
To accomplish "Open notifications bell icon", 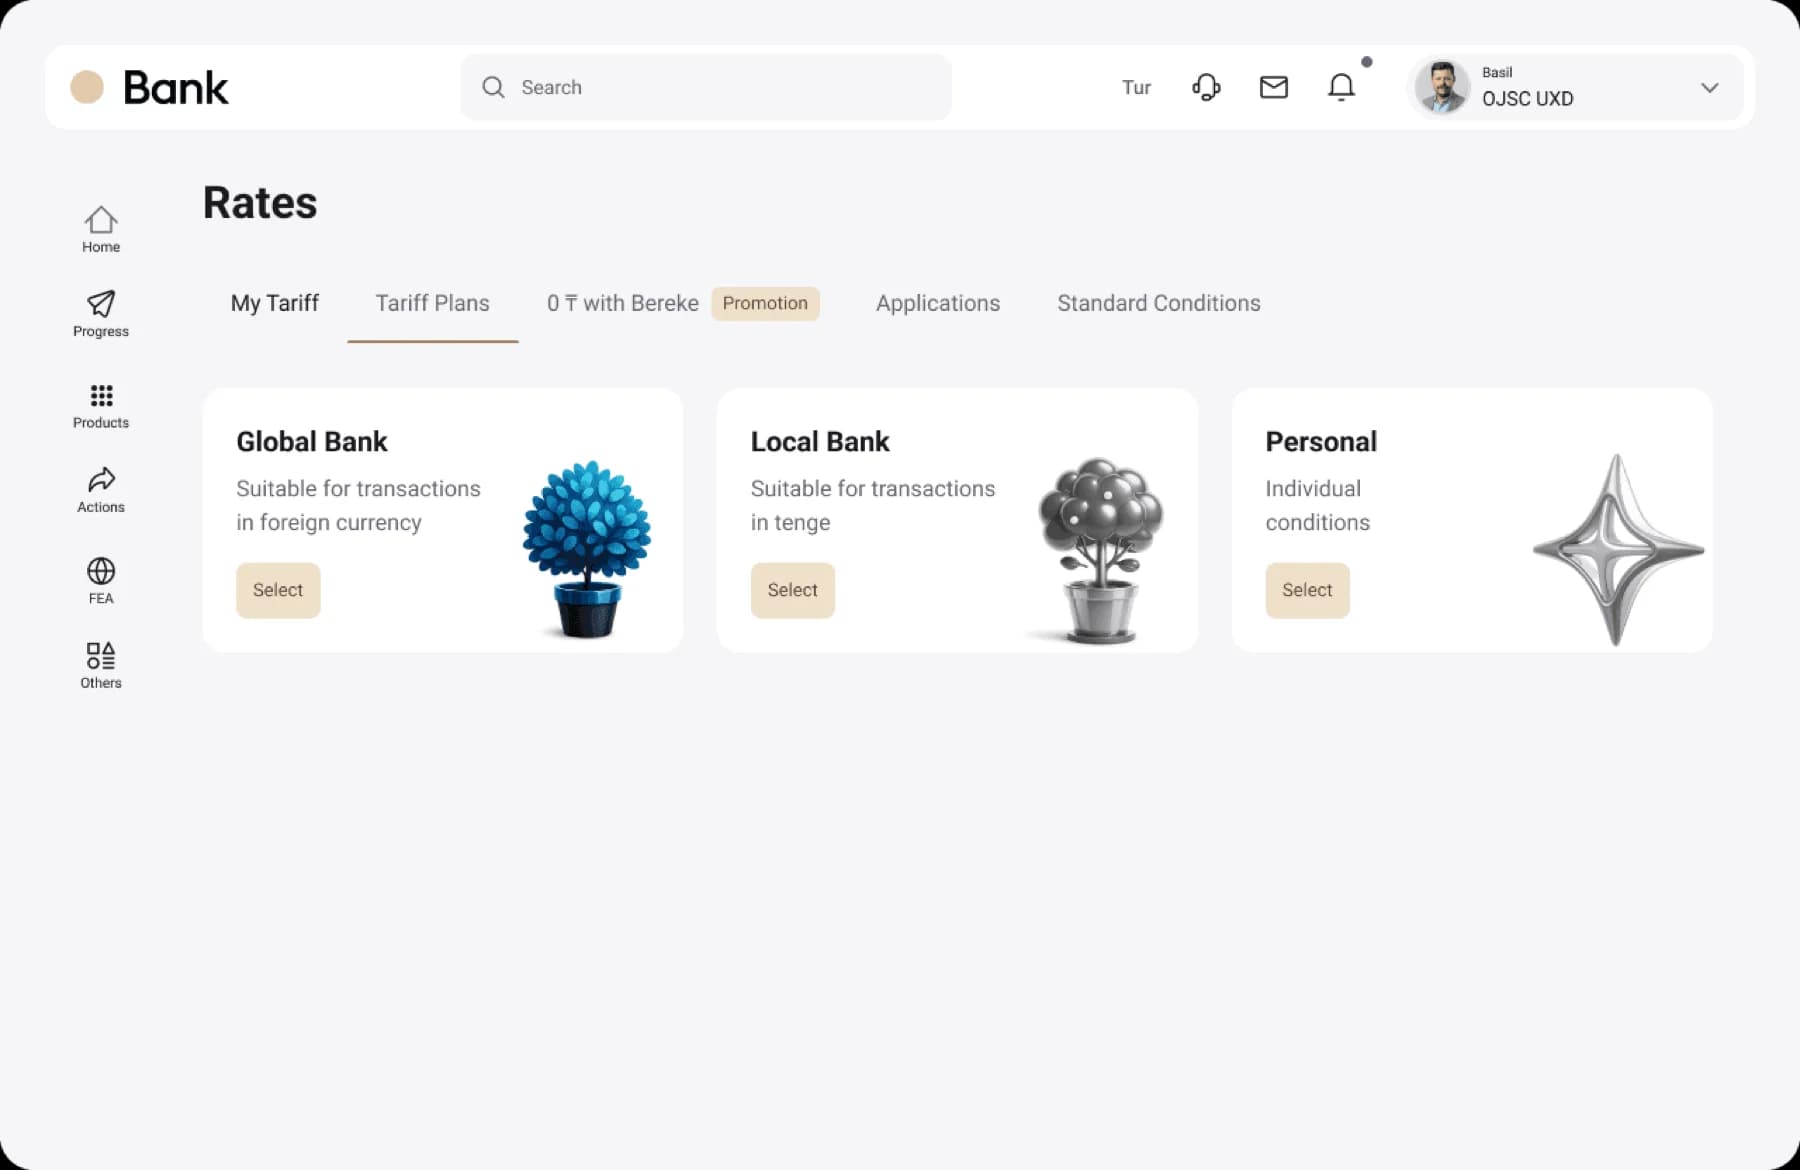I will 1341,87.
